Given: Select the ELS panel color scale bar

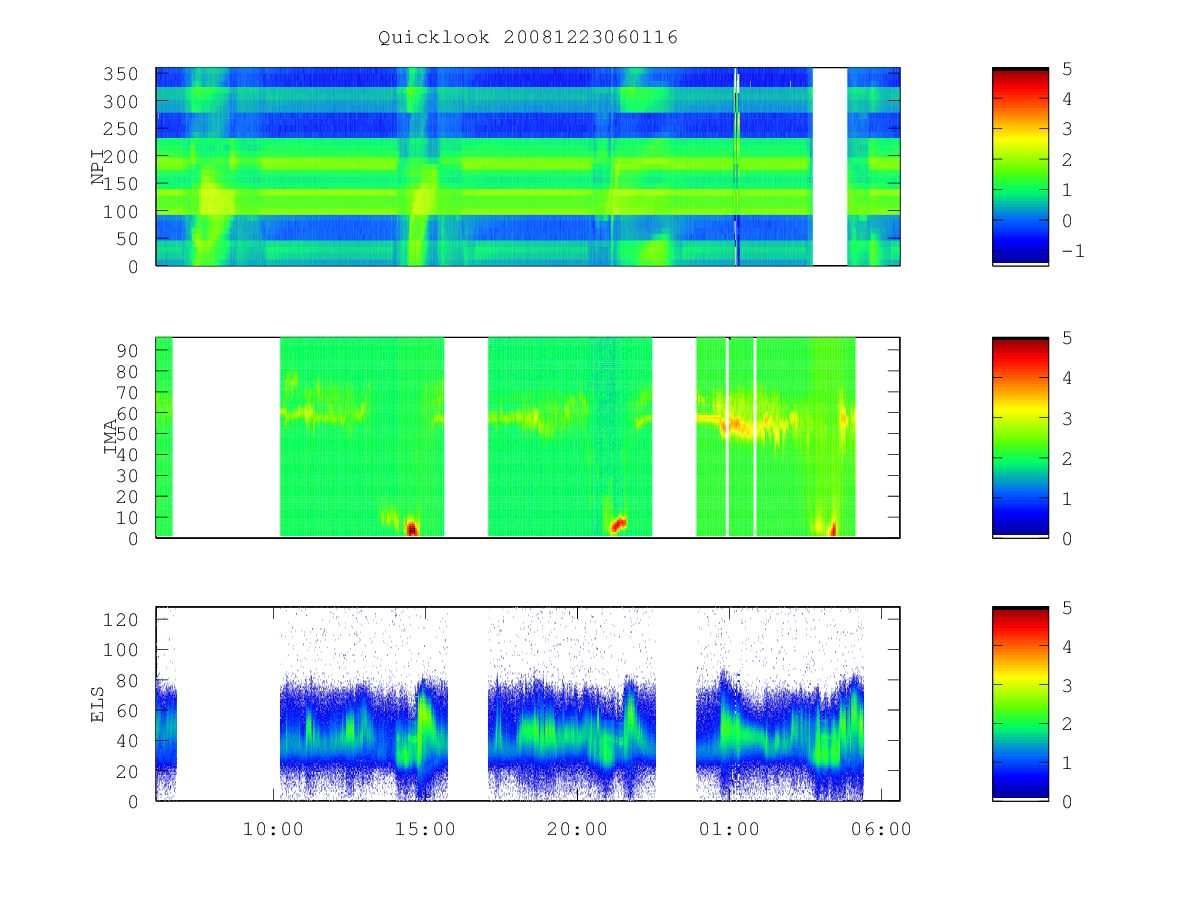Looking at the screenshot, I should (x=1020, y=704).
